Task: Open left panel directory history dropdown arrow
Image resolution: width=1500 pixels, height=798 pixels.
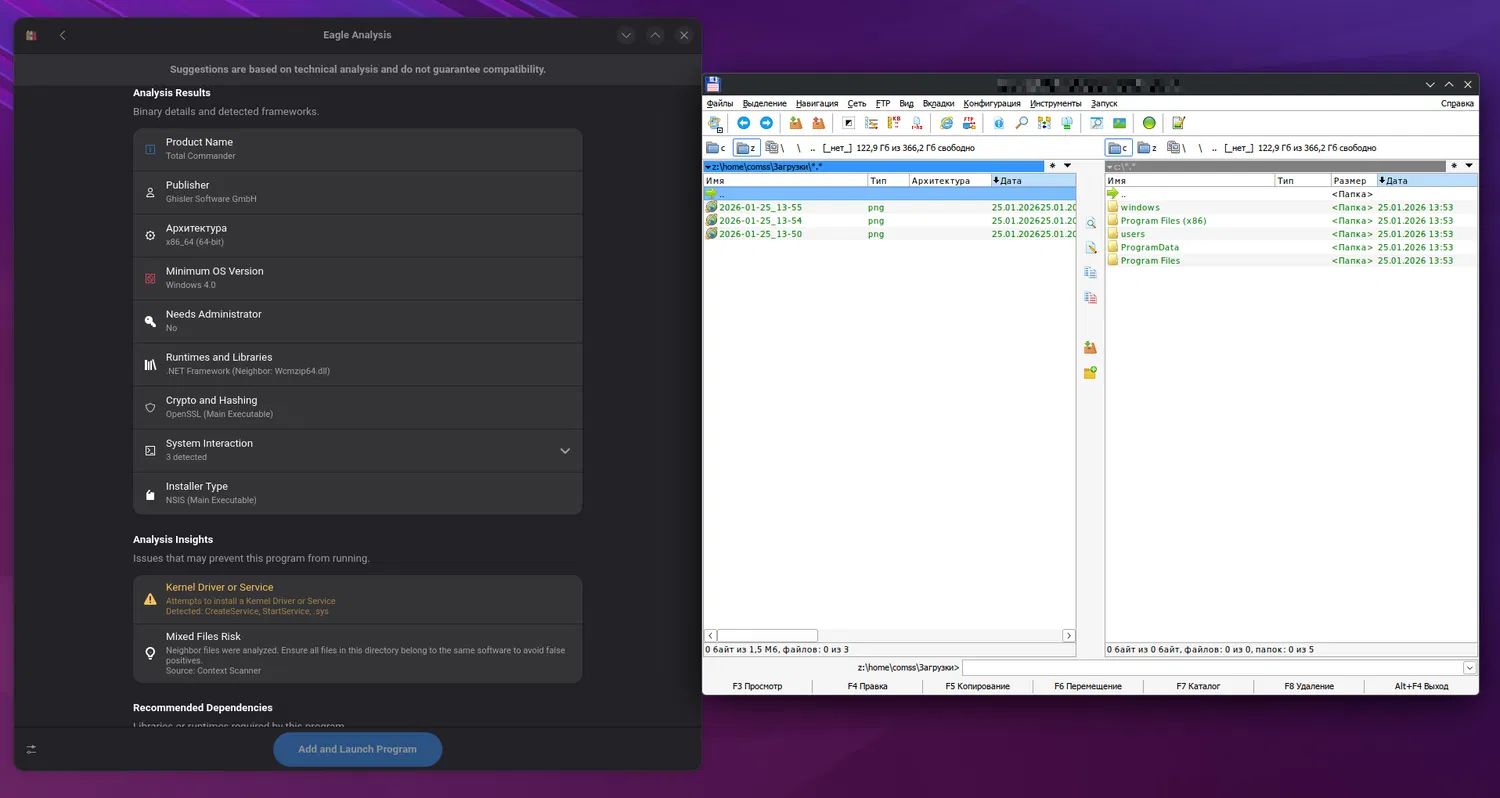Action: point(1067,166)
